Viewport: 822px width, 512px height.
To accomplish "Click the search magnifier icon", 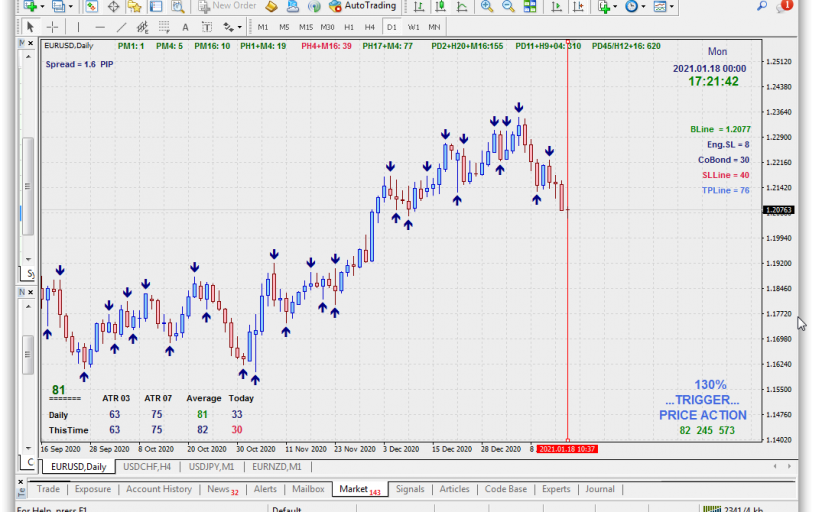I will click(762, 6).
